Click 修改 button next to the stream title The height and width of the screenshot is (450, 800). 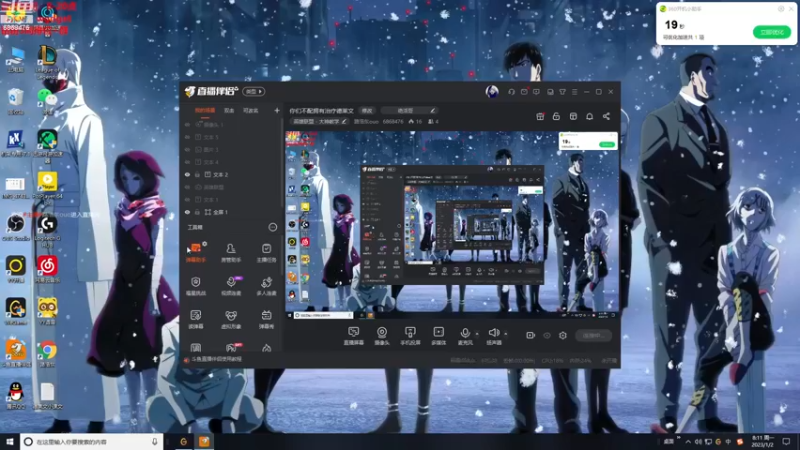click(x=367, y=111)
